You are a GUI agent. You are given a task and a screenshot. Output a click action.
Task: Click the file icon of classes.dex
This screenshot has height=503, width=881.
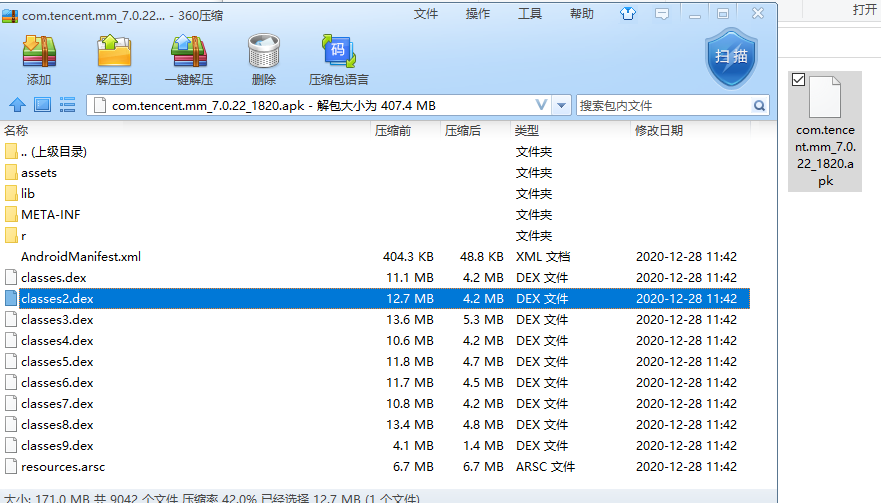click(x=11, y=277)
